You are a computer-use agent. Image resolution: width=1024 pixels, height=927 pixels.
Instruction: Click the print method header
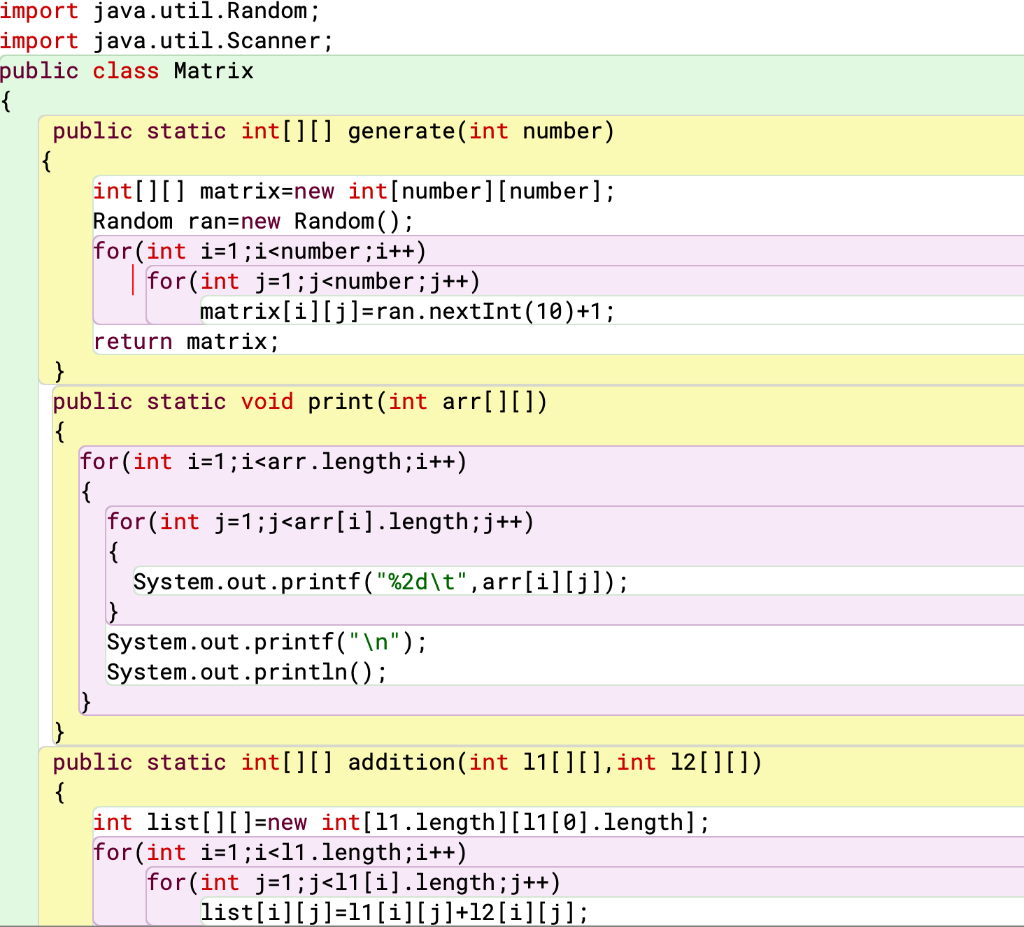[300, 401]
